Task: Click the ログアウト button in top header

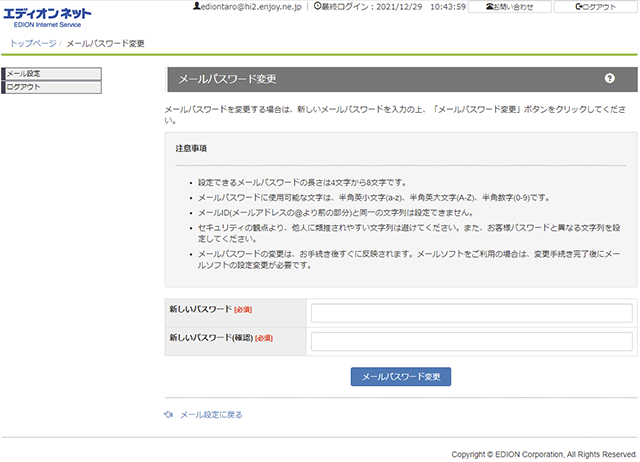Action: [596, 7]
